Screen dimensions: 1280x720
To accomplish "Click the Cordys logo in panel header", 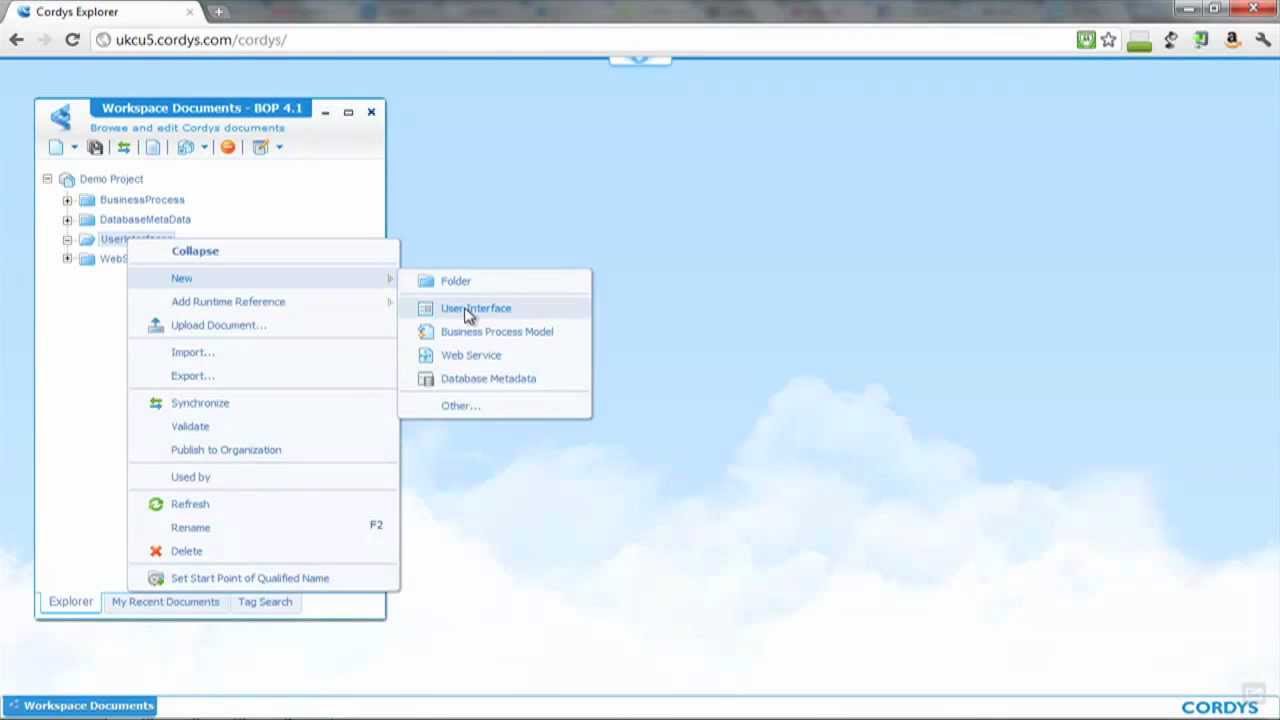I will tap(61, 118).
